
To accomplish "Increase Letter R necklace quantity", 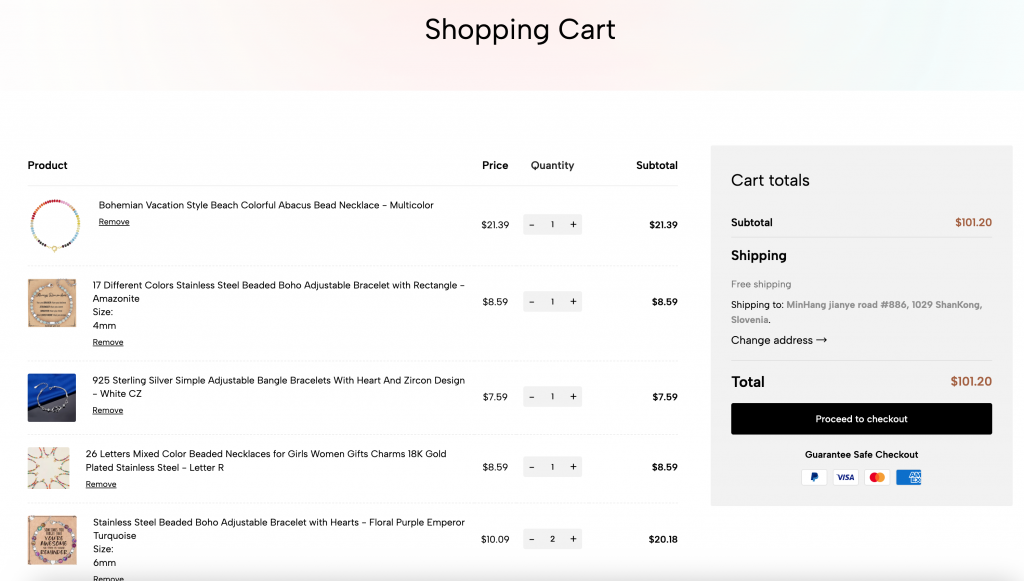I will tap(573, 467).
